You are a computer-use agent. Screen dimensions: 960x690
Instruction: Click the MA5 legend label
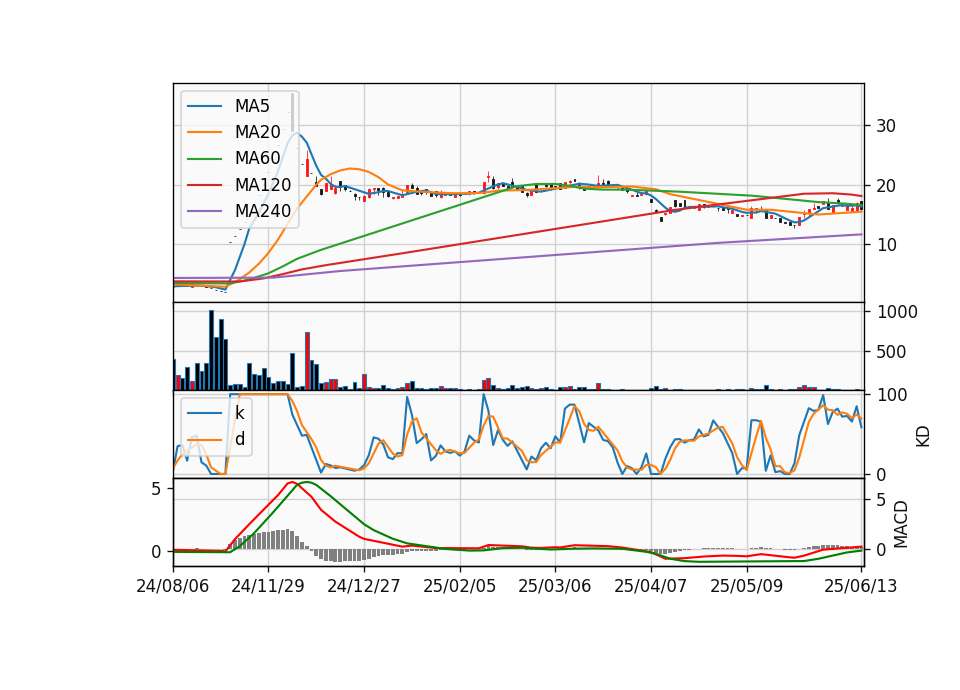[x=252, y=106]
